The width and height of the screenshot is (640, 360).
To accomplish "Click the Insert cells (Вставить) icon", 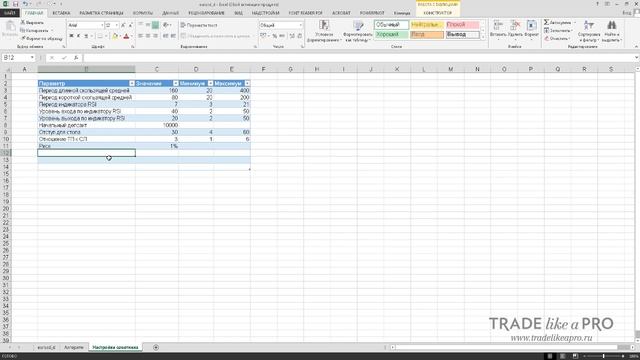I will pos(498,26).
